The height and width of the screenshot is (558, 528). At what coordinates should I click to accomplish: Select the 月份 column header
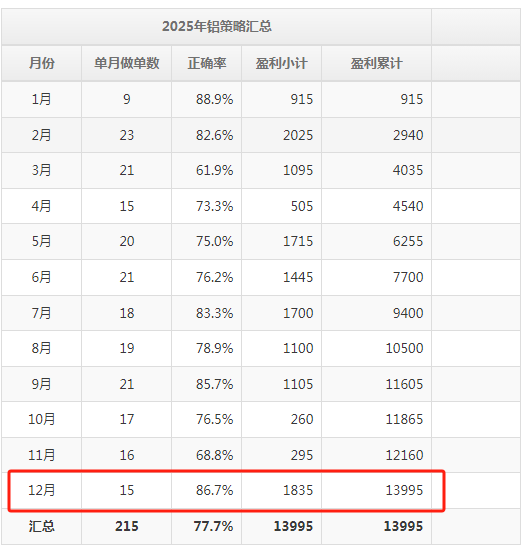pyautogui.click(x=42, y=64)
